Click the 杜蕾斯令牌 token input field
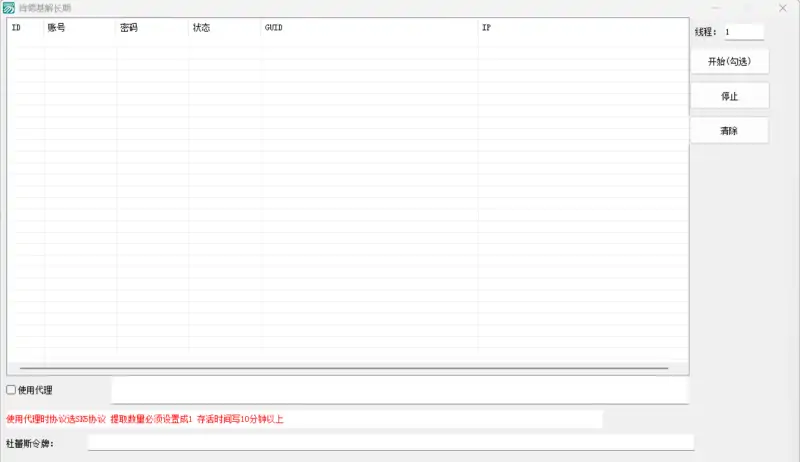The image size is (800, 462). (x=390, y=442)
